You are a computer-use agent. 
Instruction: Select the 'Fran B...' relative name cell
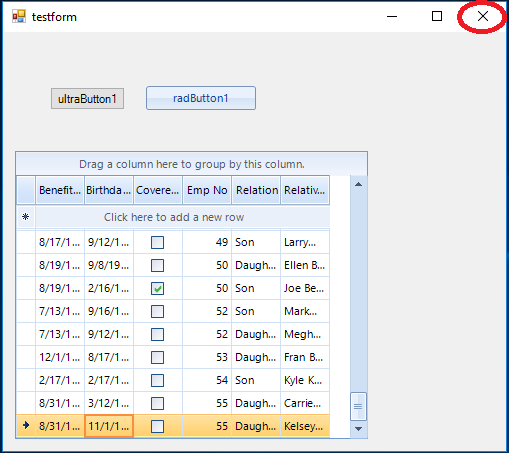(305, 357)
